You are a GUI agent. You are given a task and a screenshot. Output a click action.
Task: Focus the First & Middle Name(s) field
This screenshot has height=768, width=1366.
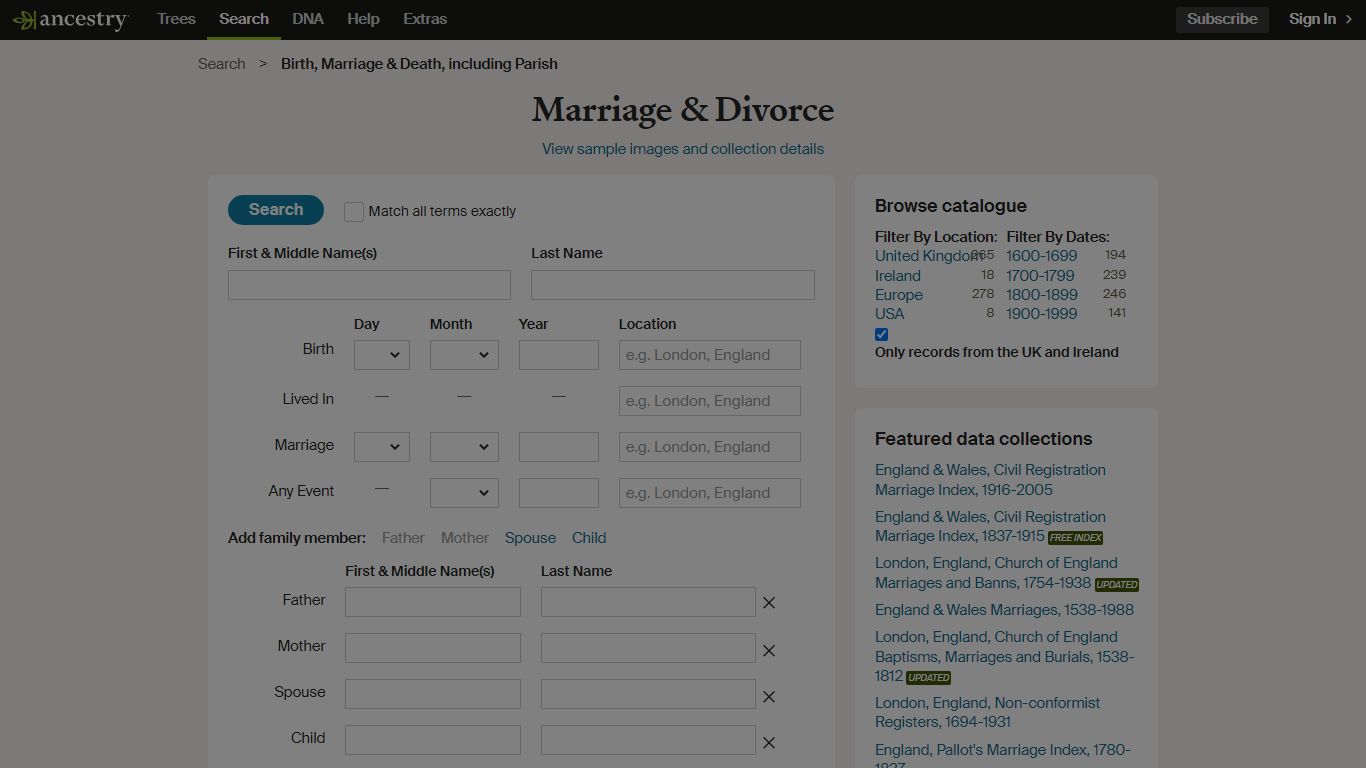pyautogui.click(x=369, y=285)
